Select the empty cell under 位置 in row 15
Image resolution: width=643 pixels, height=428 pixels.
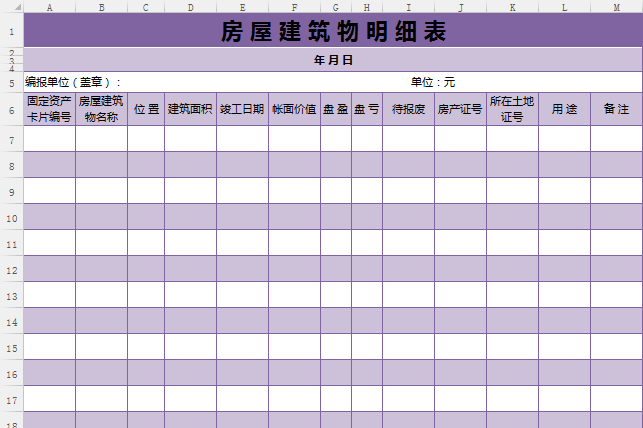[146, 347]
